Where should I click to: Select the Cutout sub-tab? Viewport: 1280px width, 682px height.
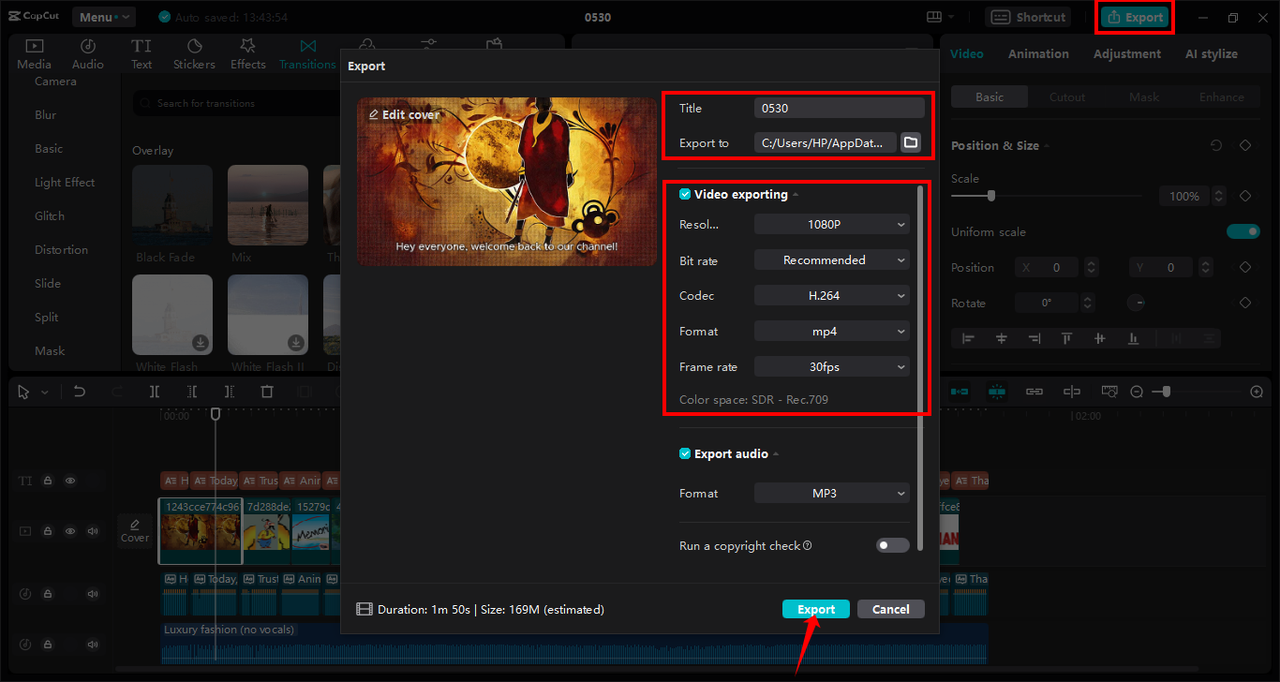(x=1067, y=97)
